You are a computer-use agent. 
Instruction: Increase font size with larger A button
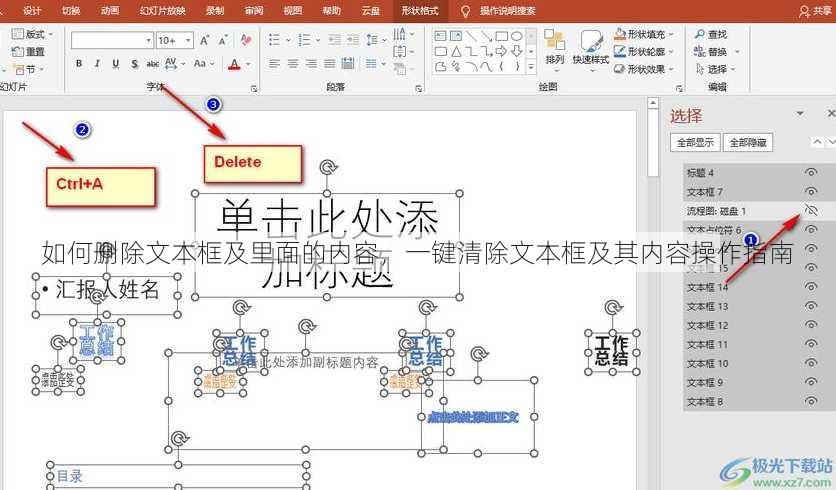click(205, 41)
